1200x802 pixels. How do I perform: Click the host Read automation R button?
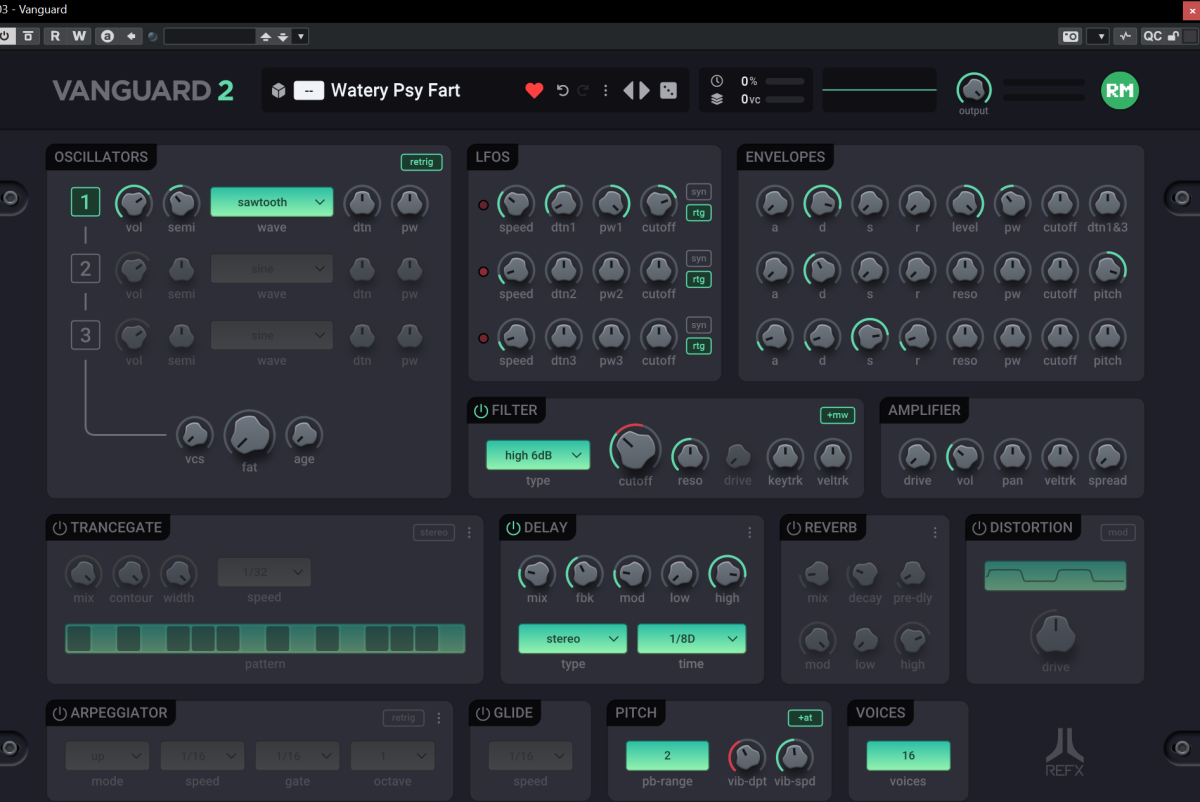pyautogui.click(x=55, y=36)
